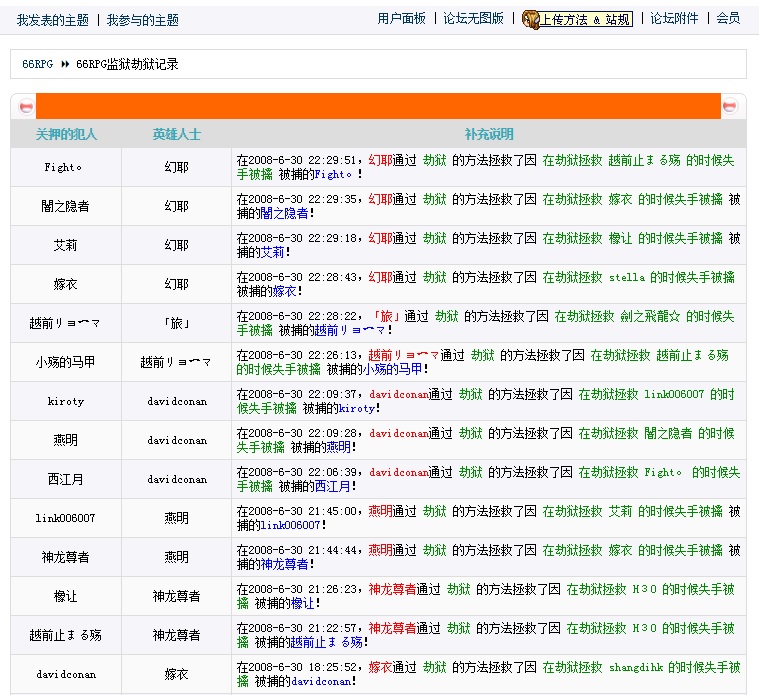This screenshot has height=695, width=759.
Task: Open 用户面板 menu
Action: 402,18
